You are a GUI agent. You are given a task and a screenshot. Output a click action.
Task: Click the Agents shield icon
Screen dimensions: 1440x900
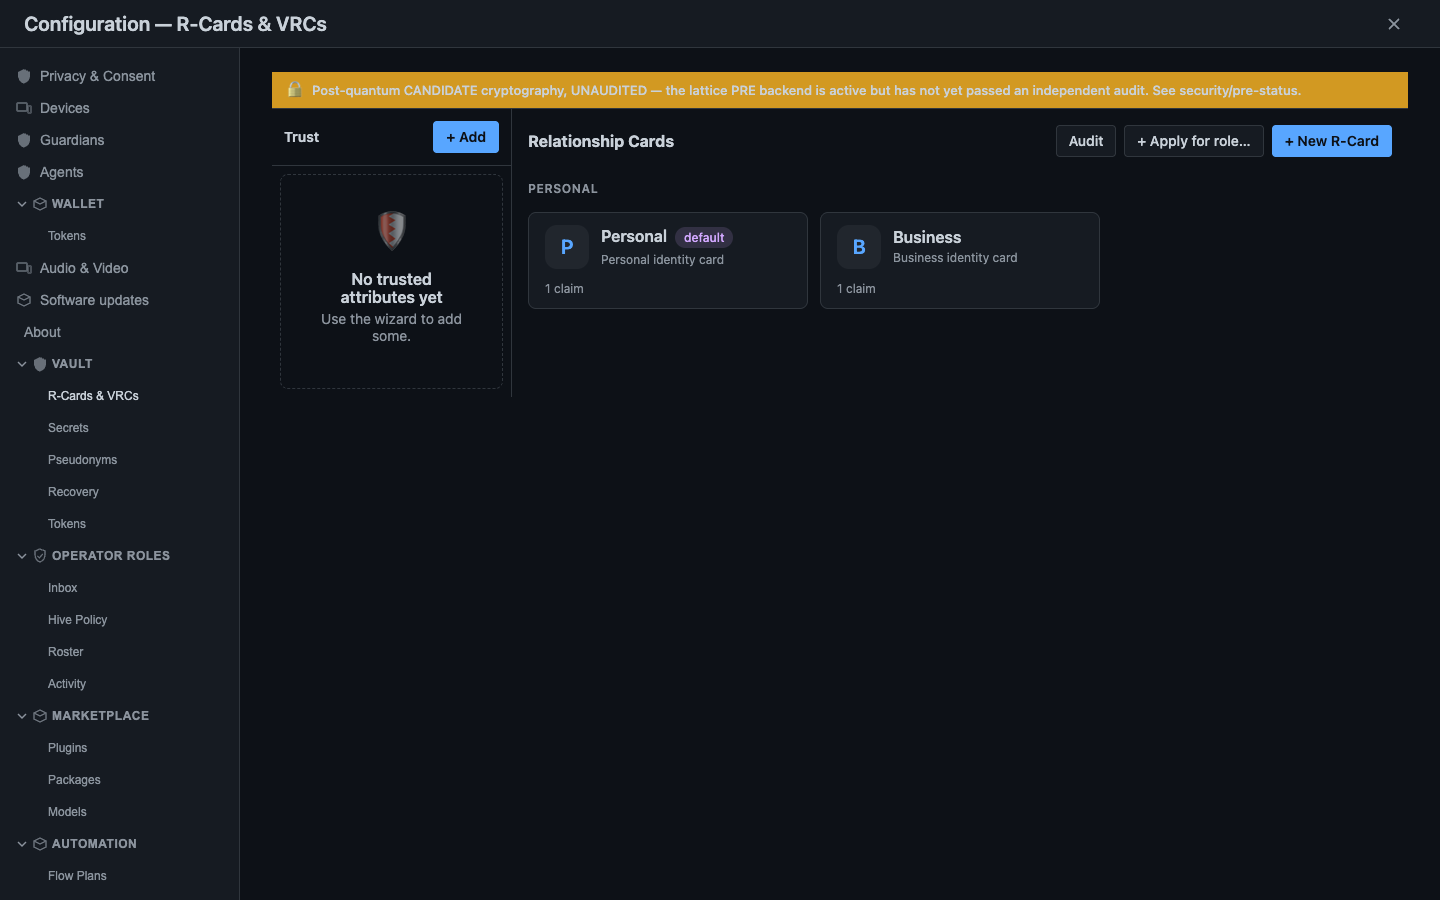(24, 172)
